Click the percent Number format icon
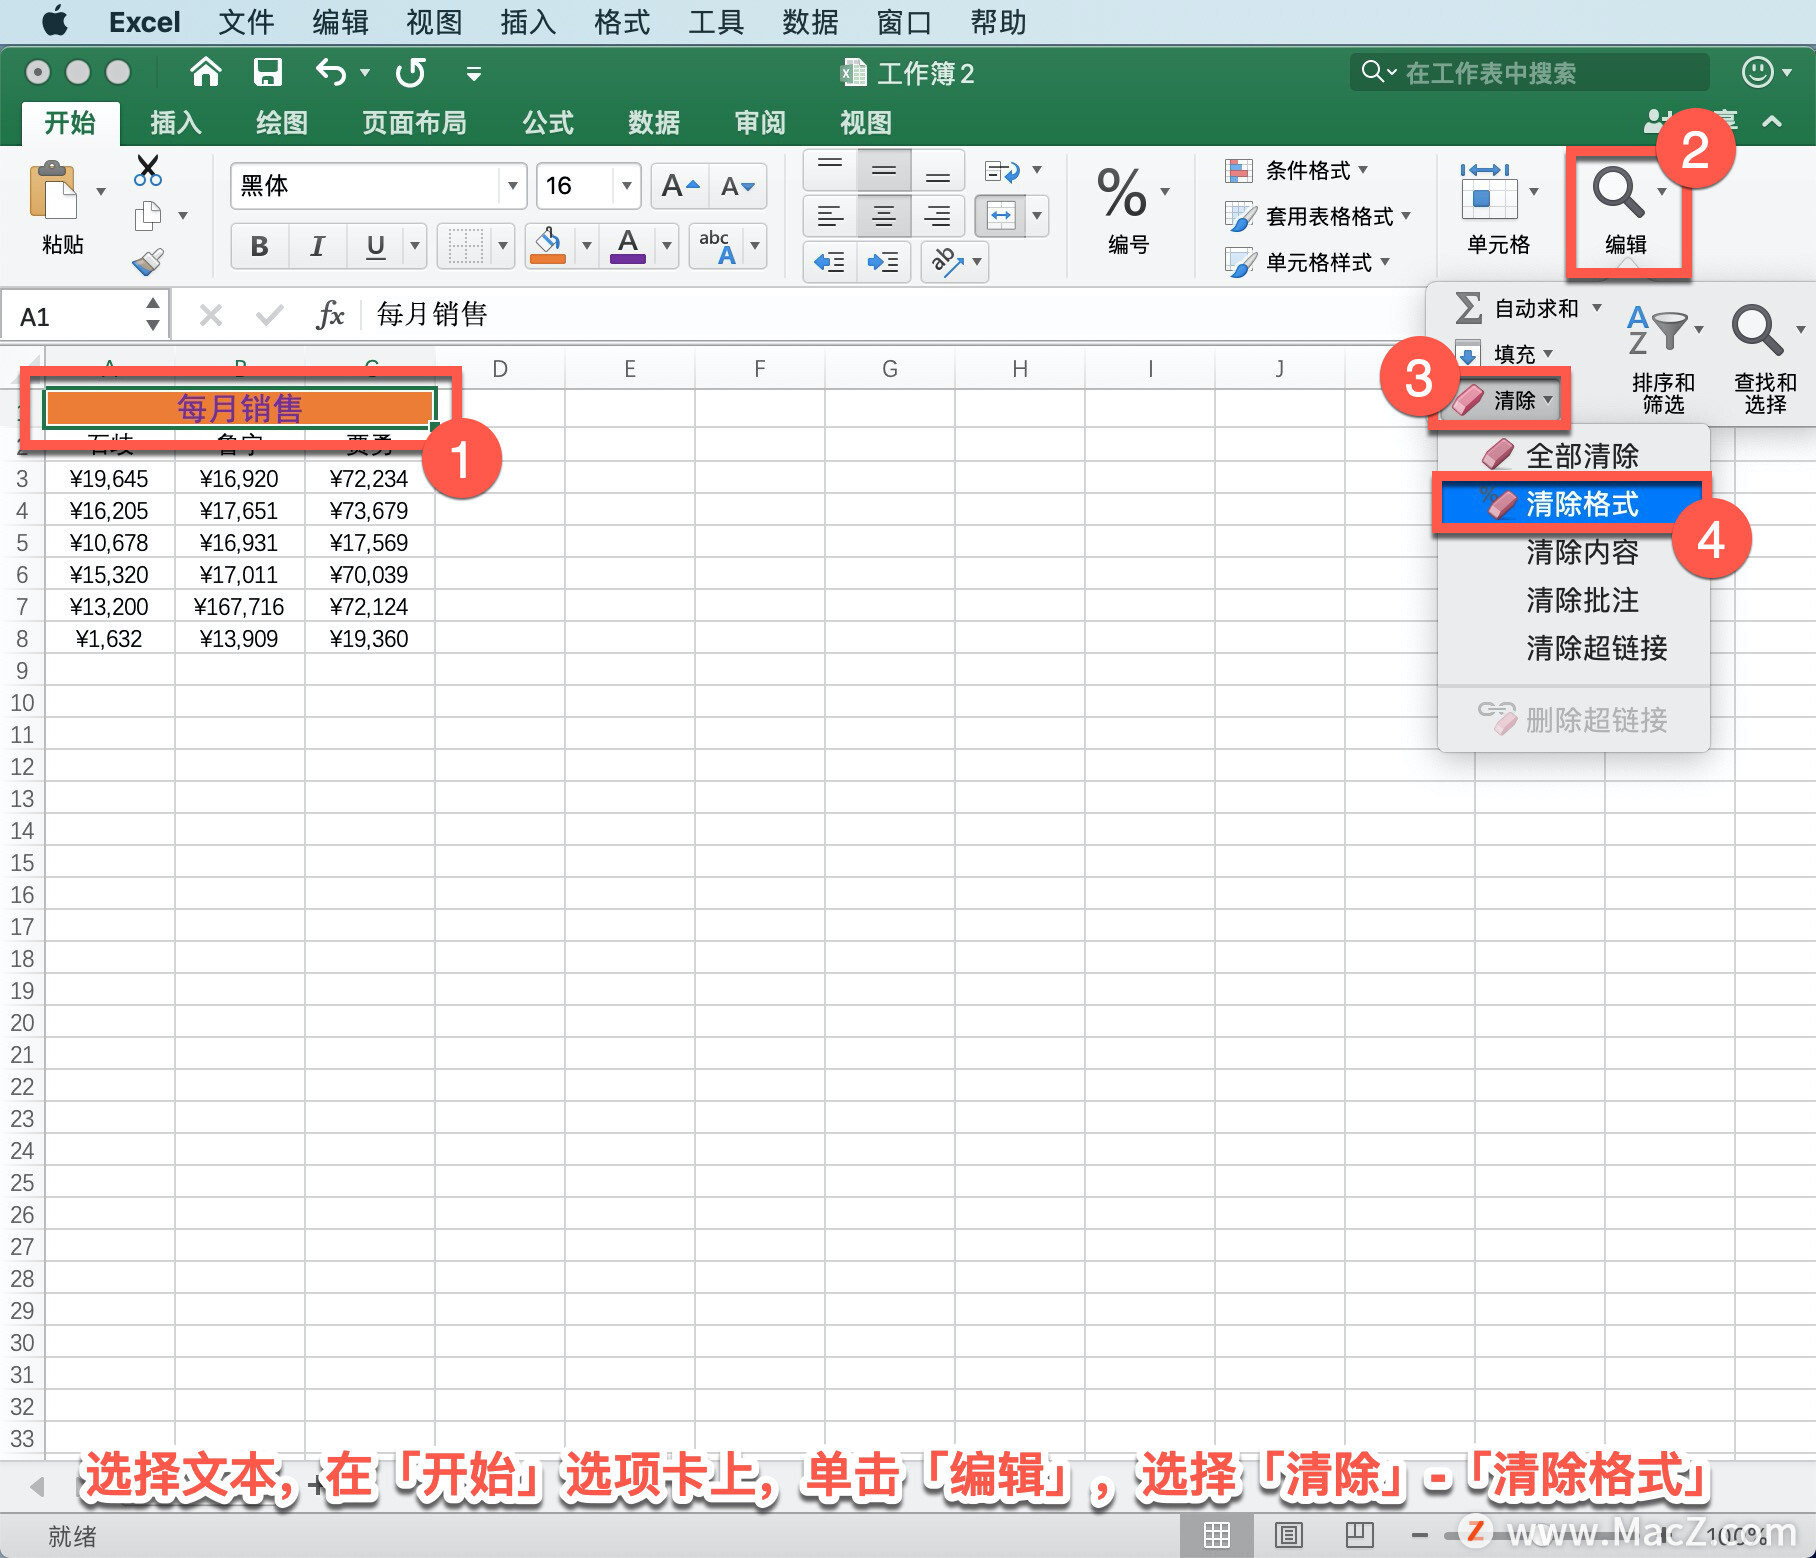Screen dimensions: 1816x1558 tap(1122, 192)
